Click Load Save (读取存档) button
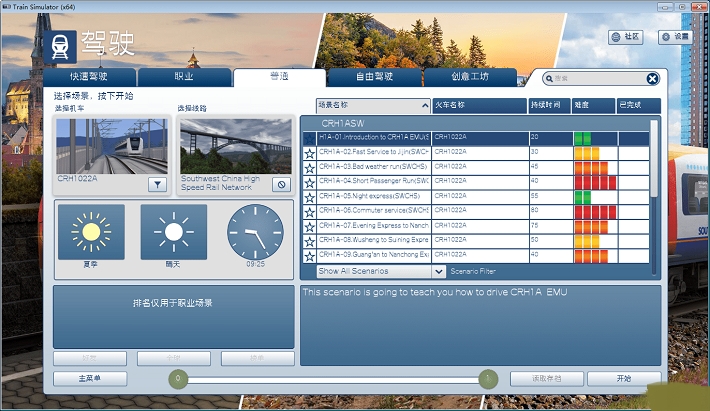 [547, 378]
